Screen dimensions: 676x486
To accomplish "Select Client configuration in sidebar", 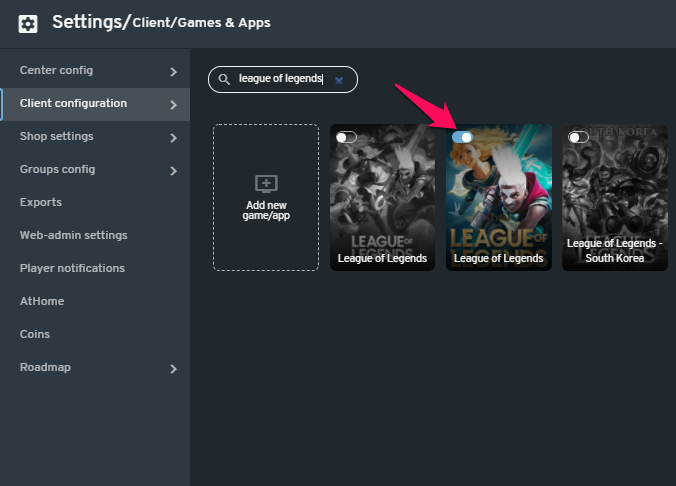I will click(x=95, y=103).
